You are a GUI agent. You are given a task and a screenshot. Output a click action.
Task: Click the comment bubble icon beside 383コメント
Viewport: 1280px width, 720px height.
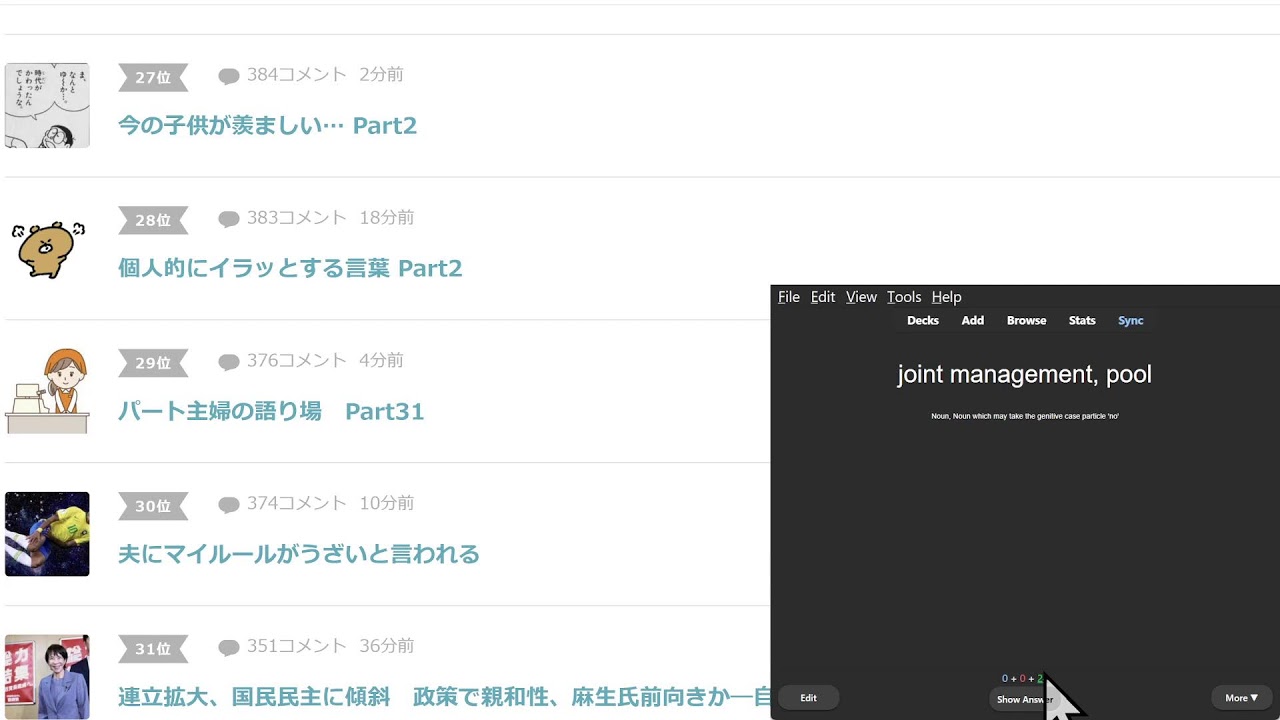(229, 219)
